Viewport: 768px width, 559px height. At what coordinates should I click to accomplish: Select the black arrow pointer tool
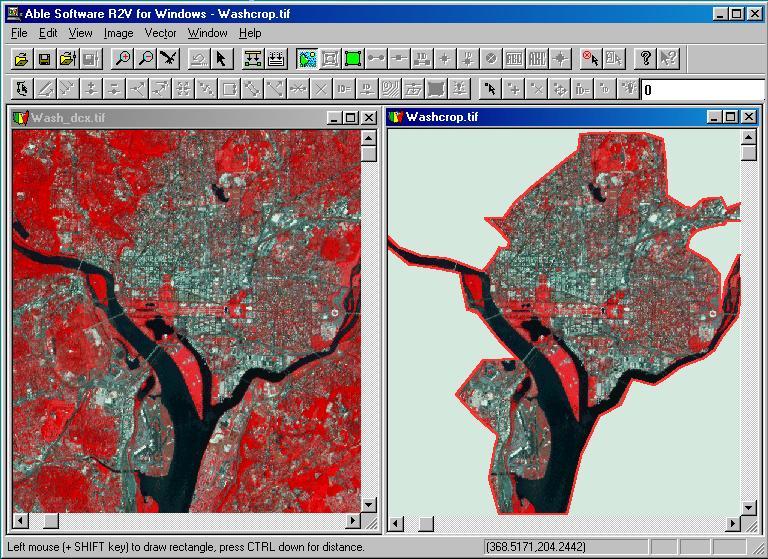pos(221,59)
